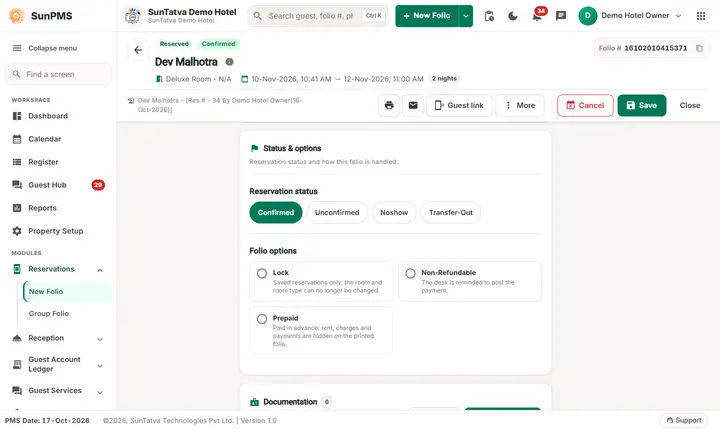Open New Folio dropdown arrow
This screenshot has width=720, height=430.
pyautogui.click(x=466, y=16)
